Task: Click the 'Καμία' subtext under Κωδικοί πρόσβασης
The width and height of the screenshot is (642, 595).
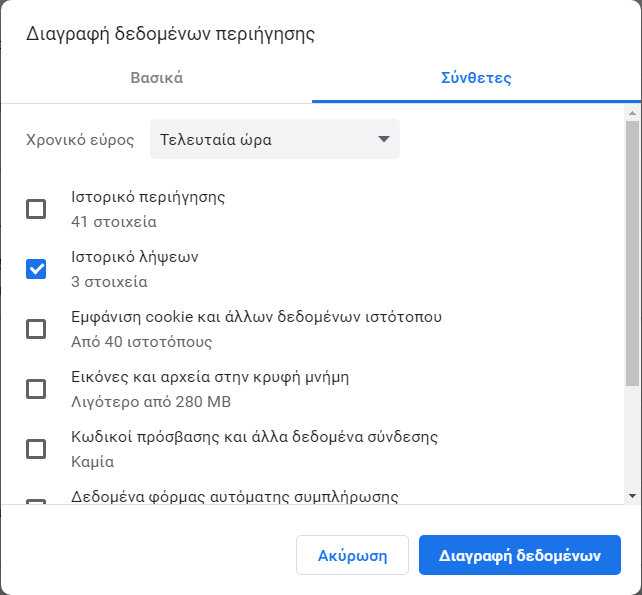Action: [93, 462]
